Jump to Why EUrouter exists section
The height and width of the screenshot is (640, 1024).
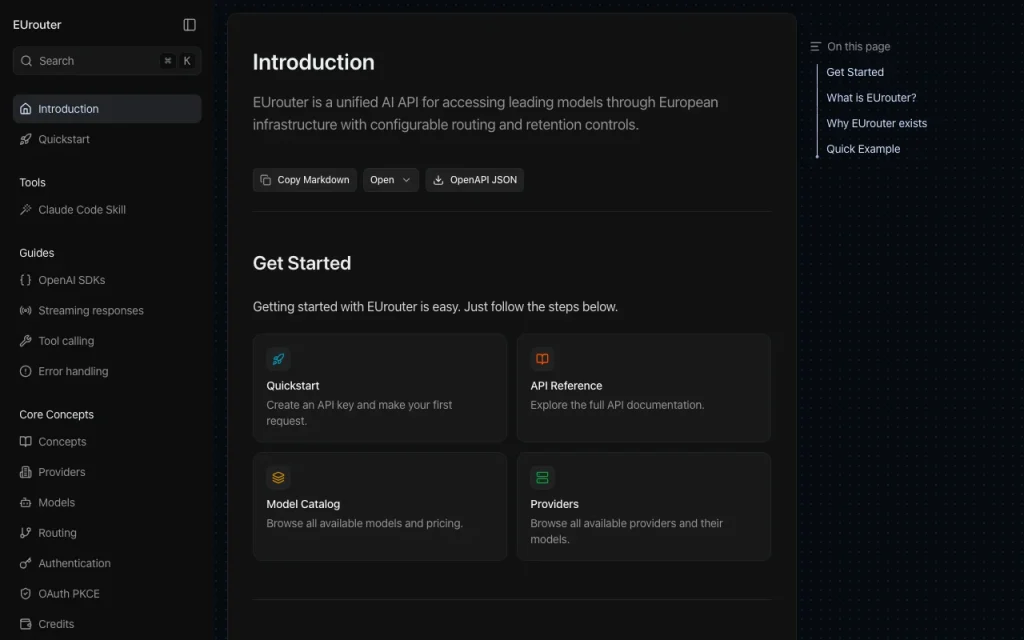(876, 123)
